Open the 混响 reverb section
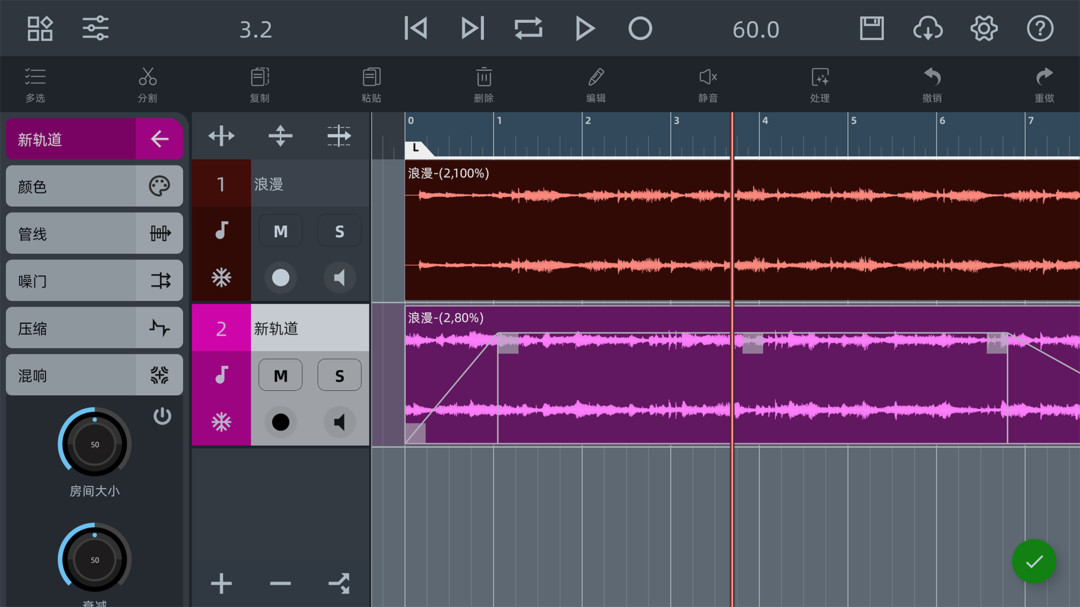 [x=94, y=376]
